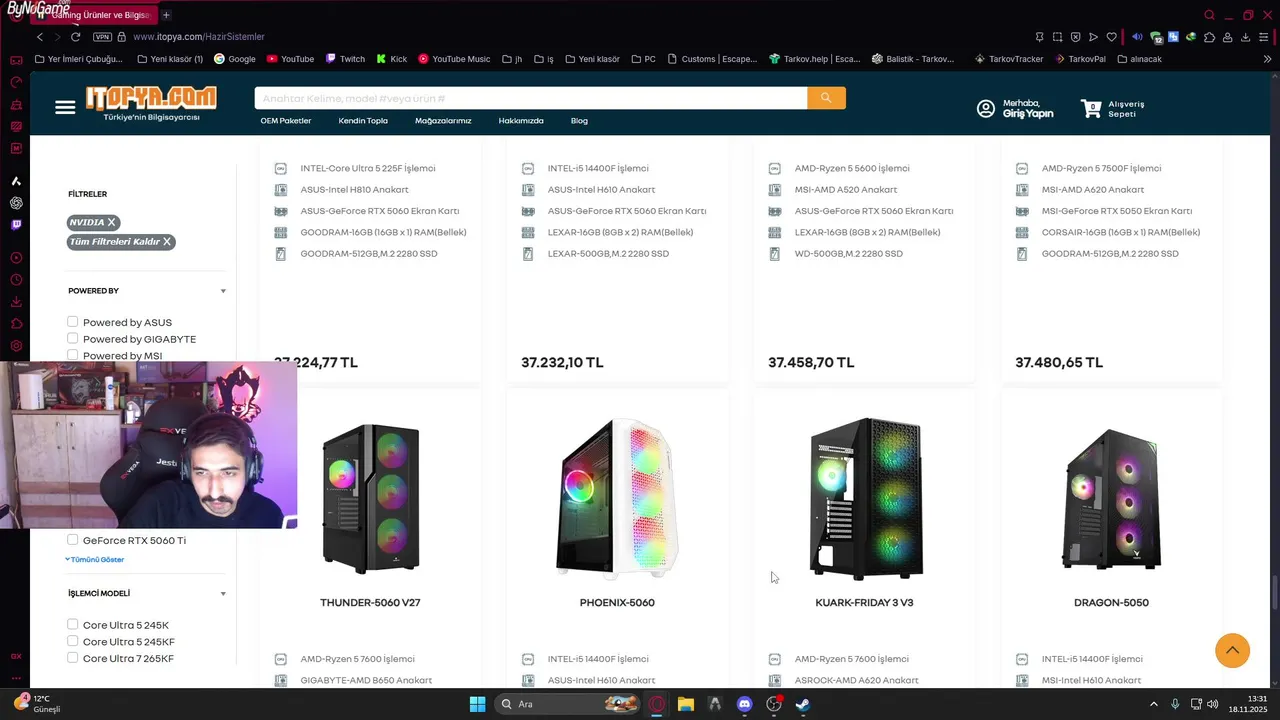
Task: Show more bookmarks with the chevron
Action: click(1267, 59)
